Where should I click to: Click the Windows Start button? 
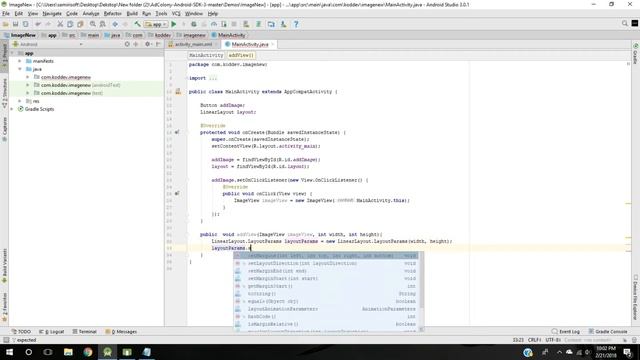coord(9,352)
